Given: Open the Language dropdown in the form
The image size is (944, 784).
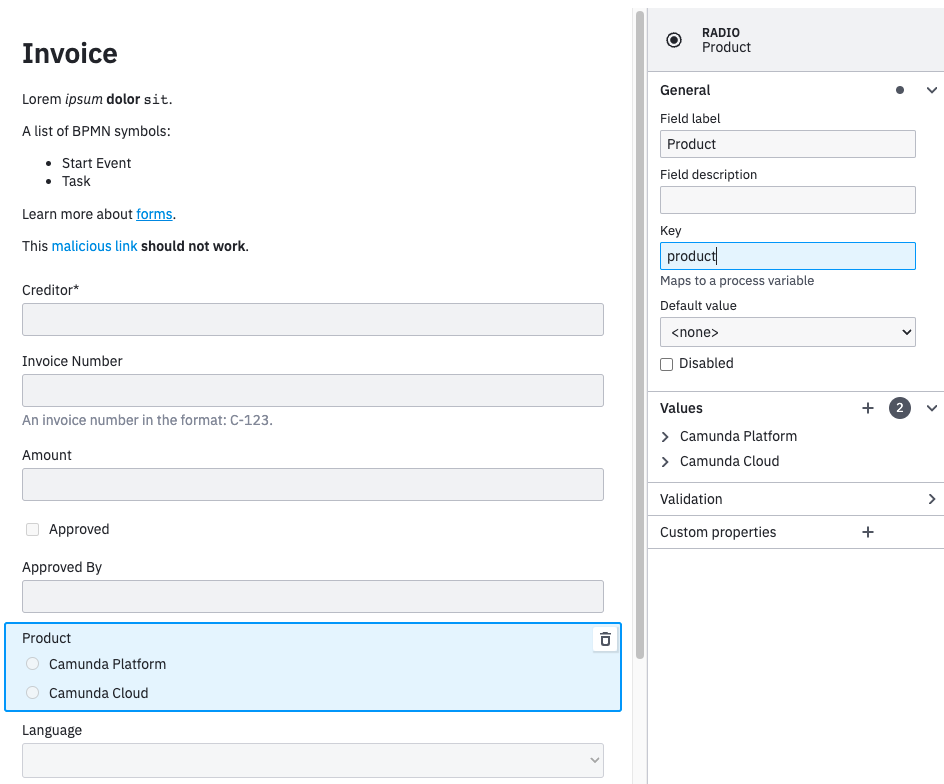Looking at the screenshot, I should (x=312, y=760).
